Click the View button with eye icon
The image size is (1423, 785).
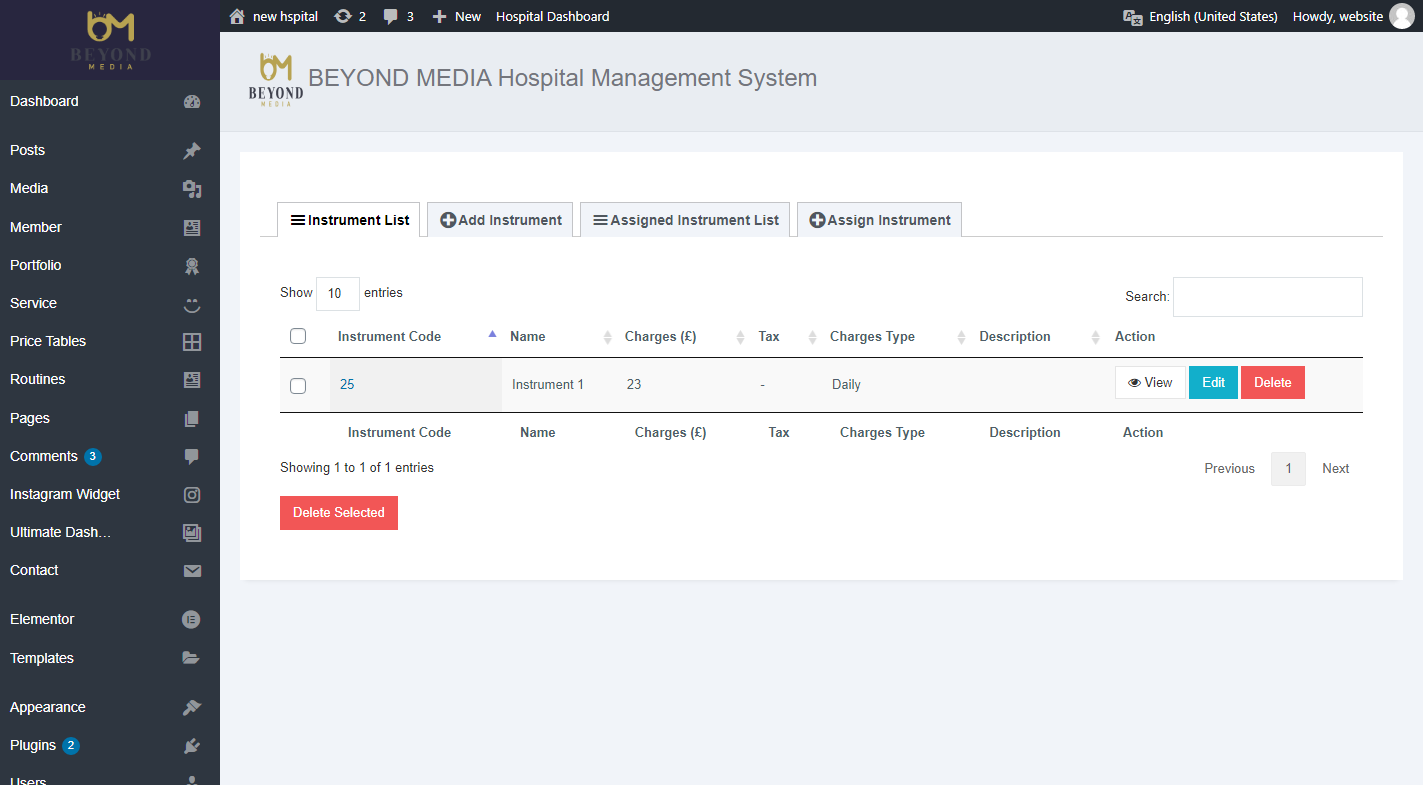(1150, 382)
